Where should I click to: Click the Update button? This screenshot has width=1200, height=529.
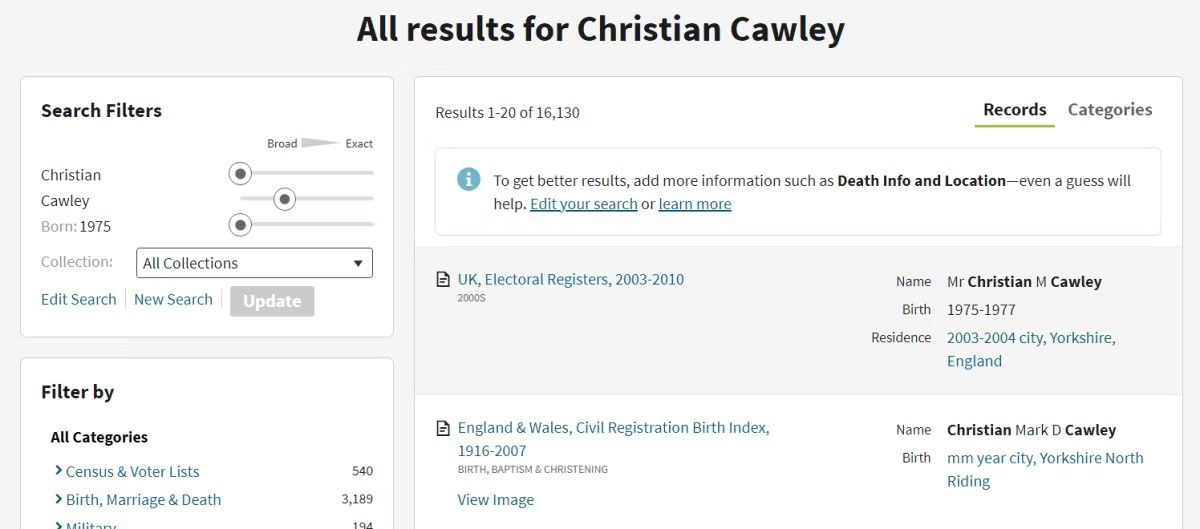click(x=272, y=301)
